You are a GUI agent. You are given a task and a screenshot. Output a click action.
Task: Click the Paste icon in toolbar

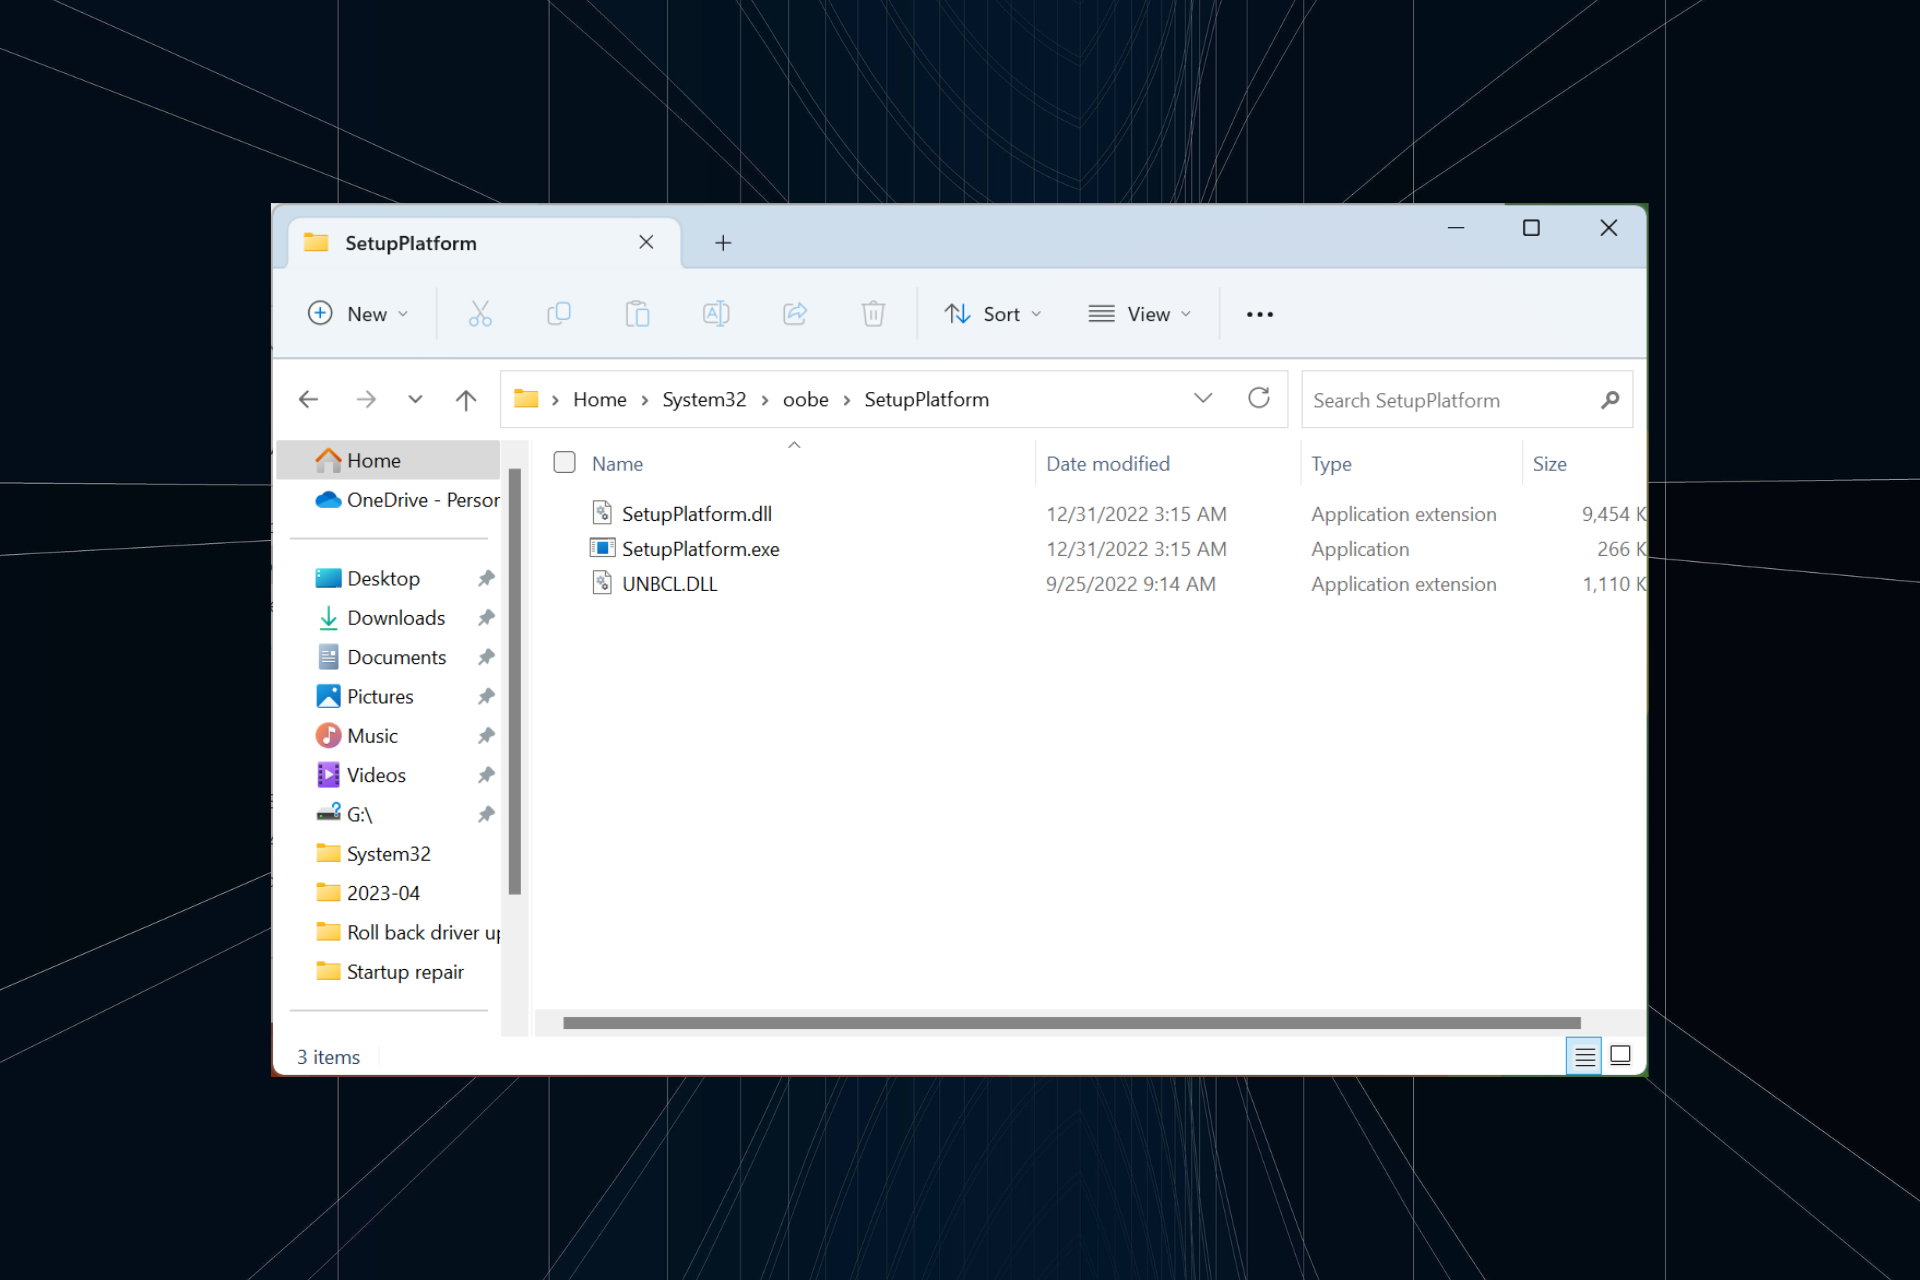(636, 314)
